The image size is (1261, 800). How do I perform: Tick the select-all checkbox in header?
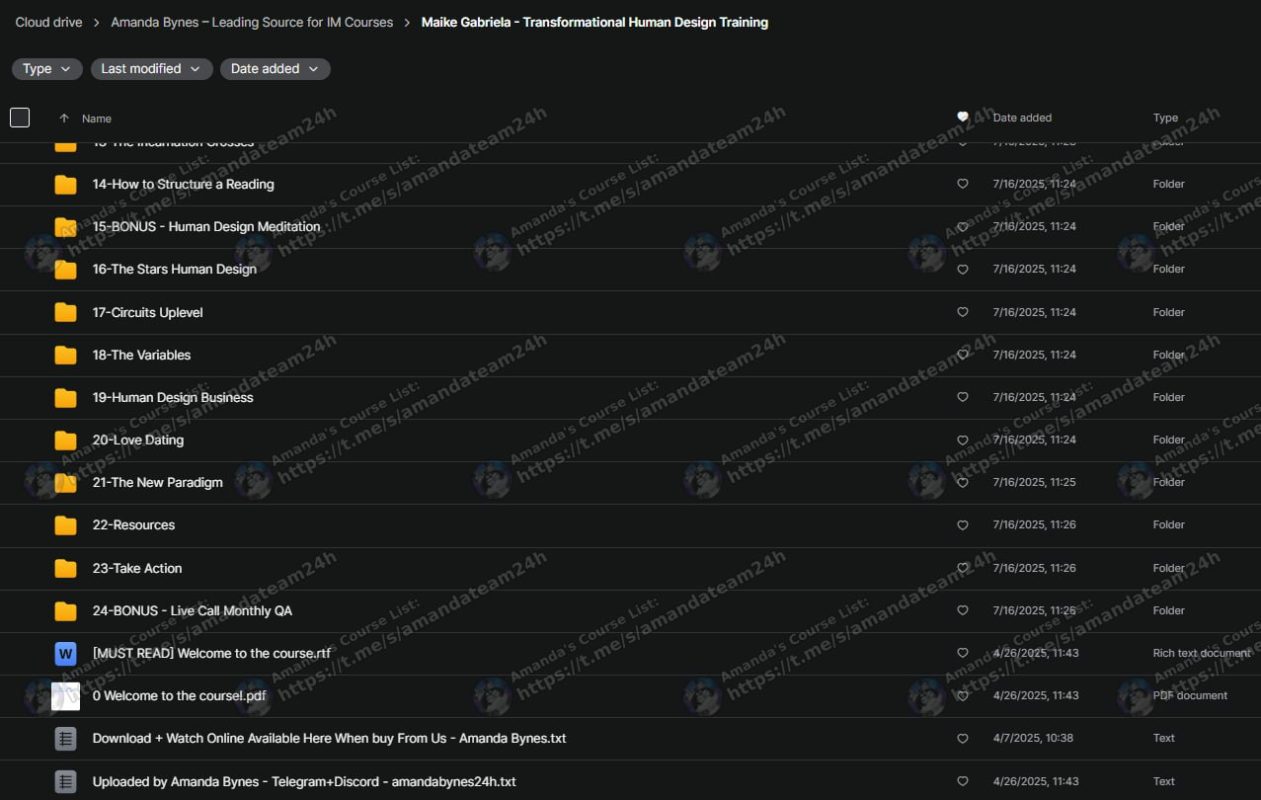(20, 118)
